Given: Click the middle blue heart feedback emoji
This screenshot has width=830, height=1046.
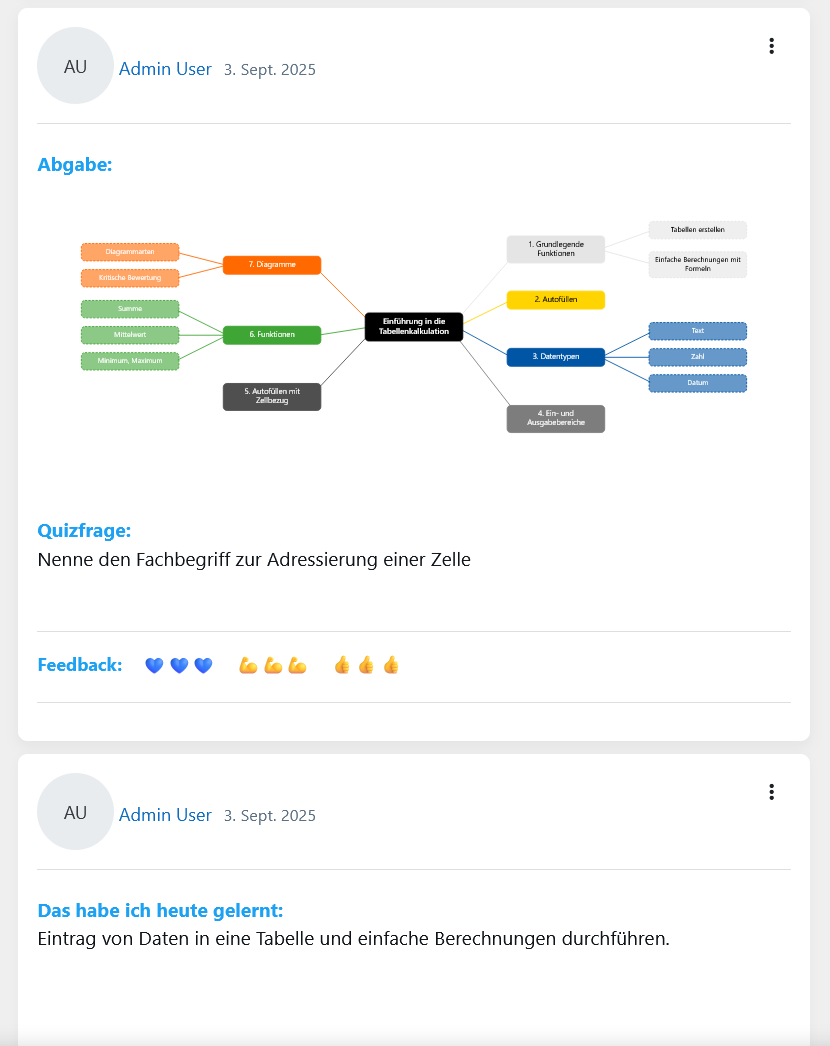Looking at the screenshot, I should [x=179, y=666].
